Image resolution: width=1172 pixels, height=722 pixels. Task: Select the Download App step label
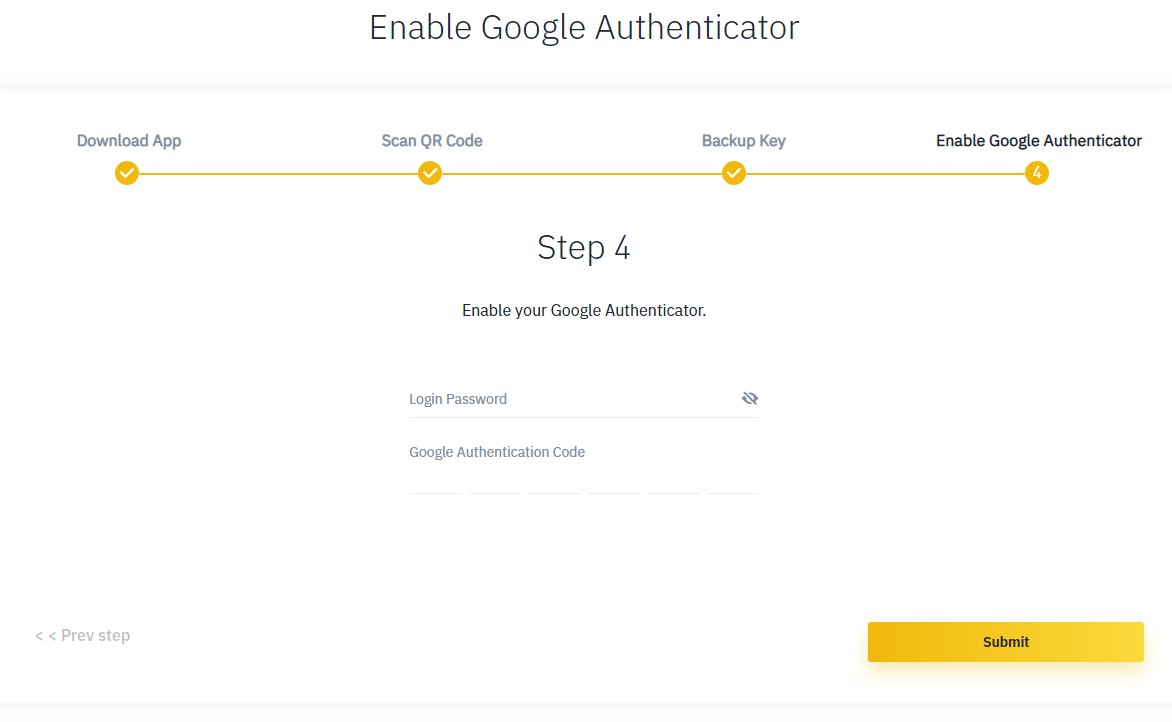click(x=128, y=140)
